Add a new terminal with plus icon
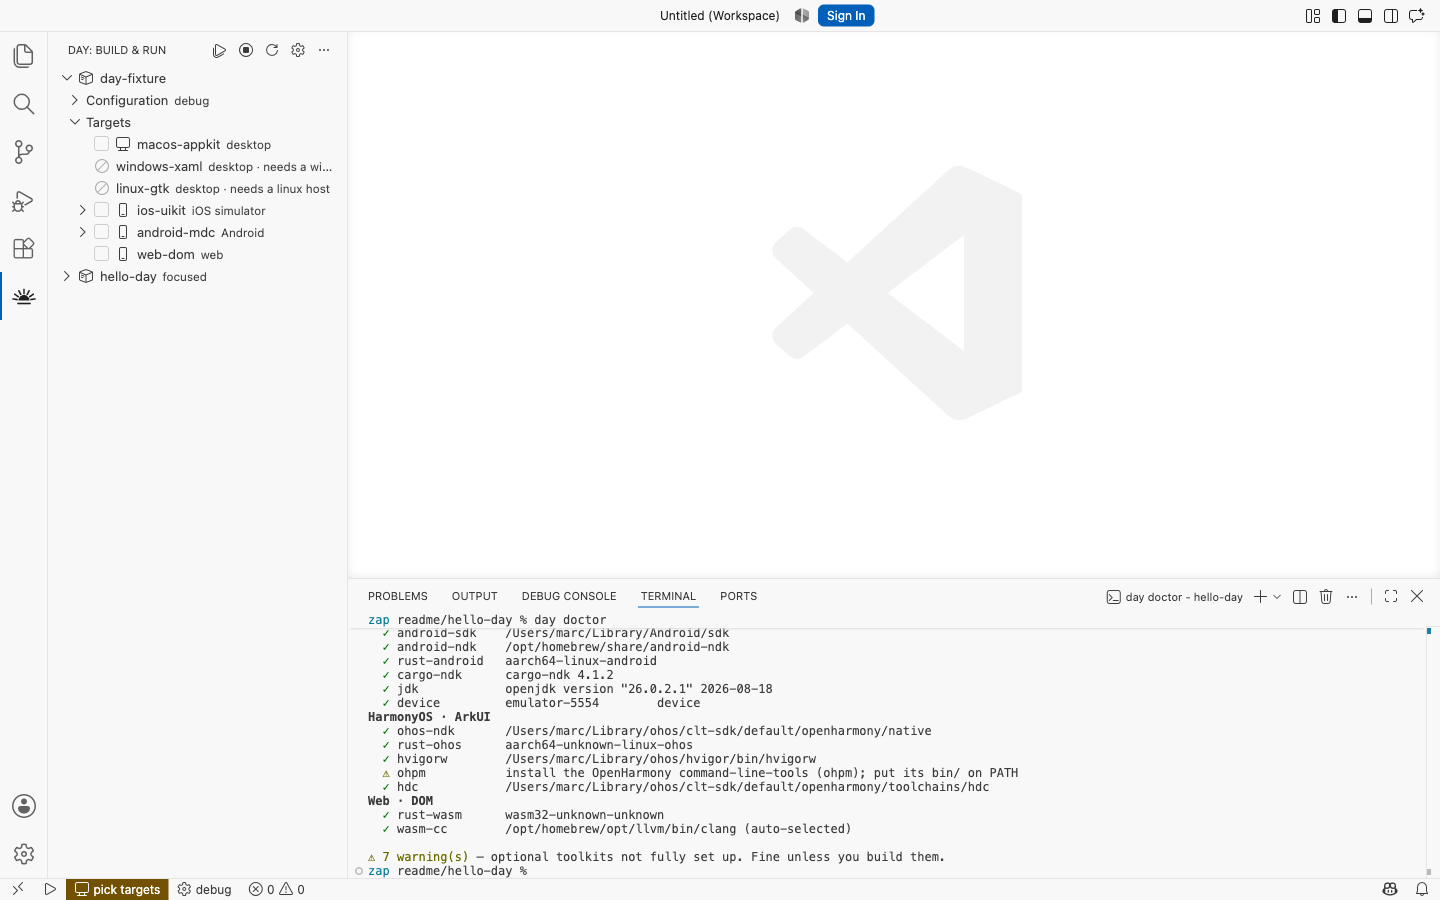The width and height of the screenshot is (1440, 900). coord(1260,597)
